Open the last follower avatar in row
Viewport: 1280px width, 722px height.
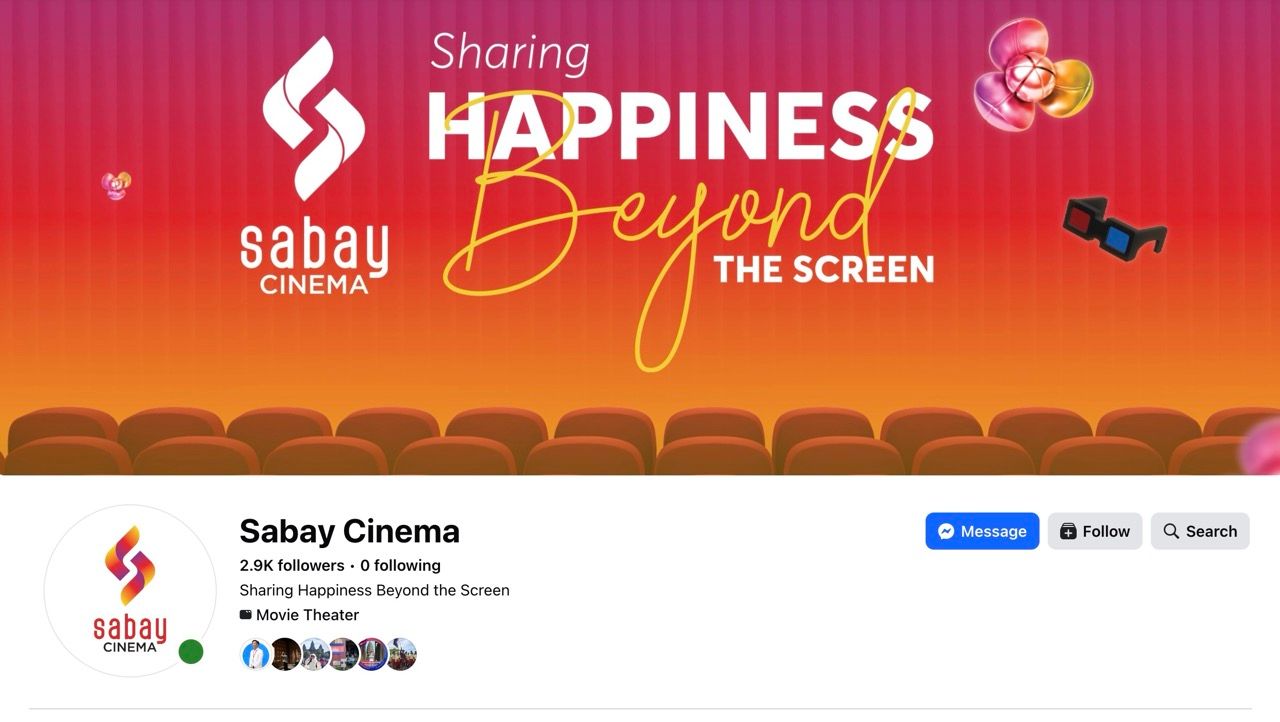(x=401, y=654)
